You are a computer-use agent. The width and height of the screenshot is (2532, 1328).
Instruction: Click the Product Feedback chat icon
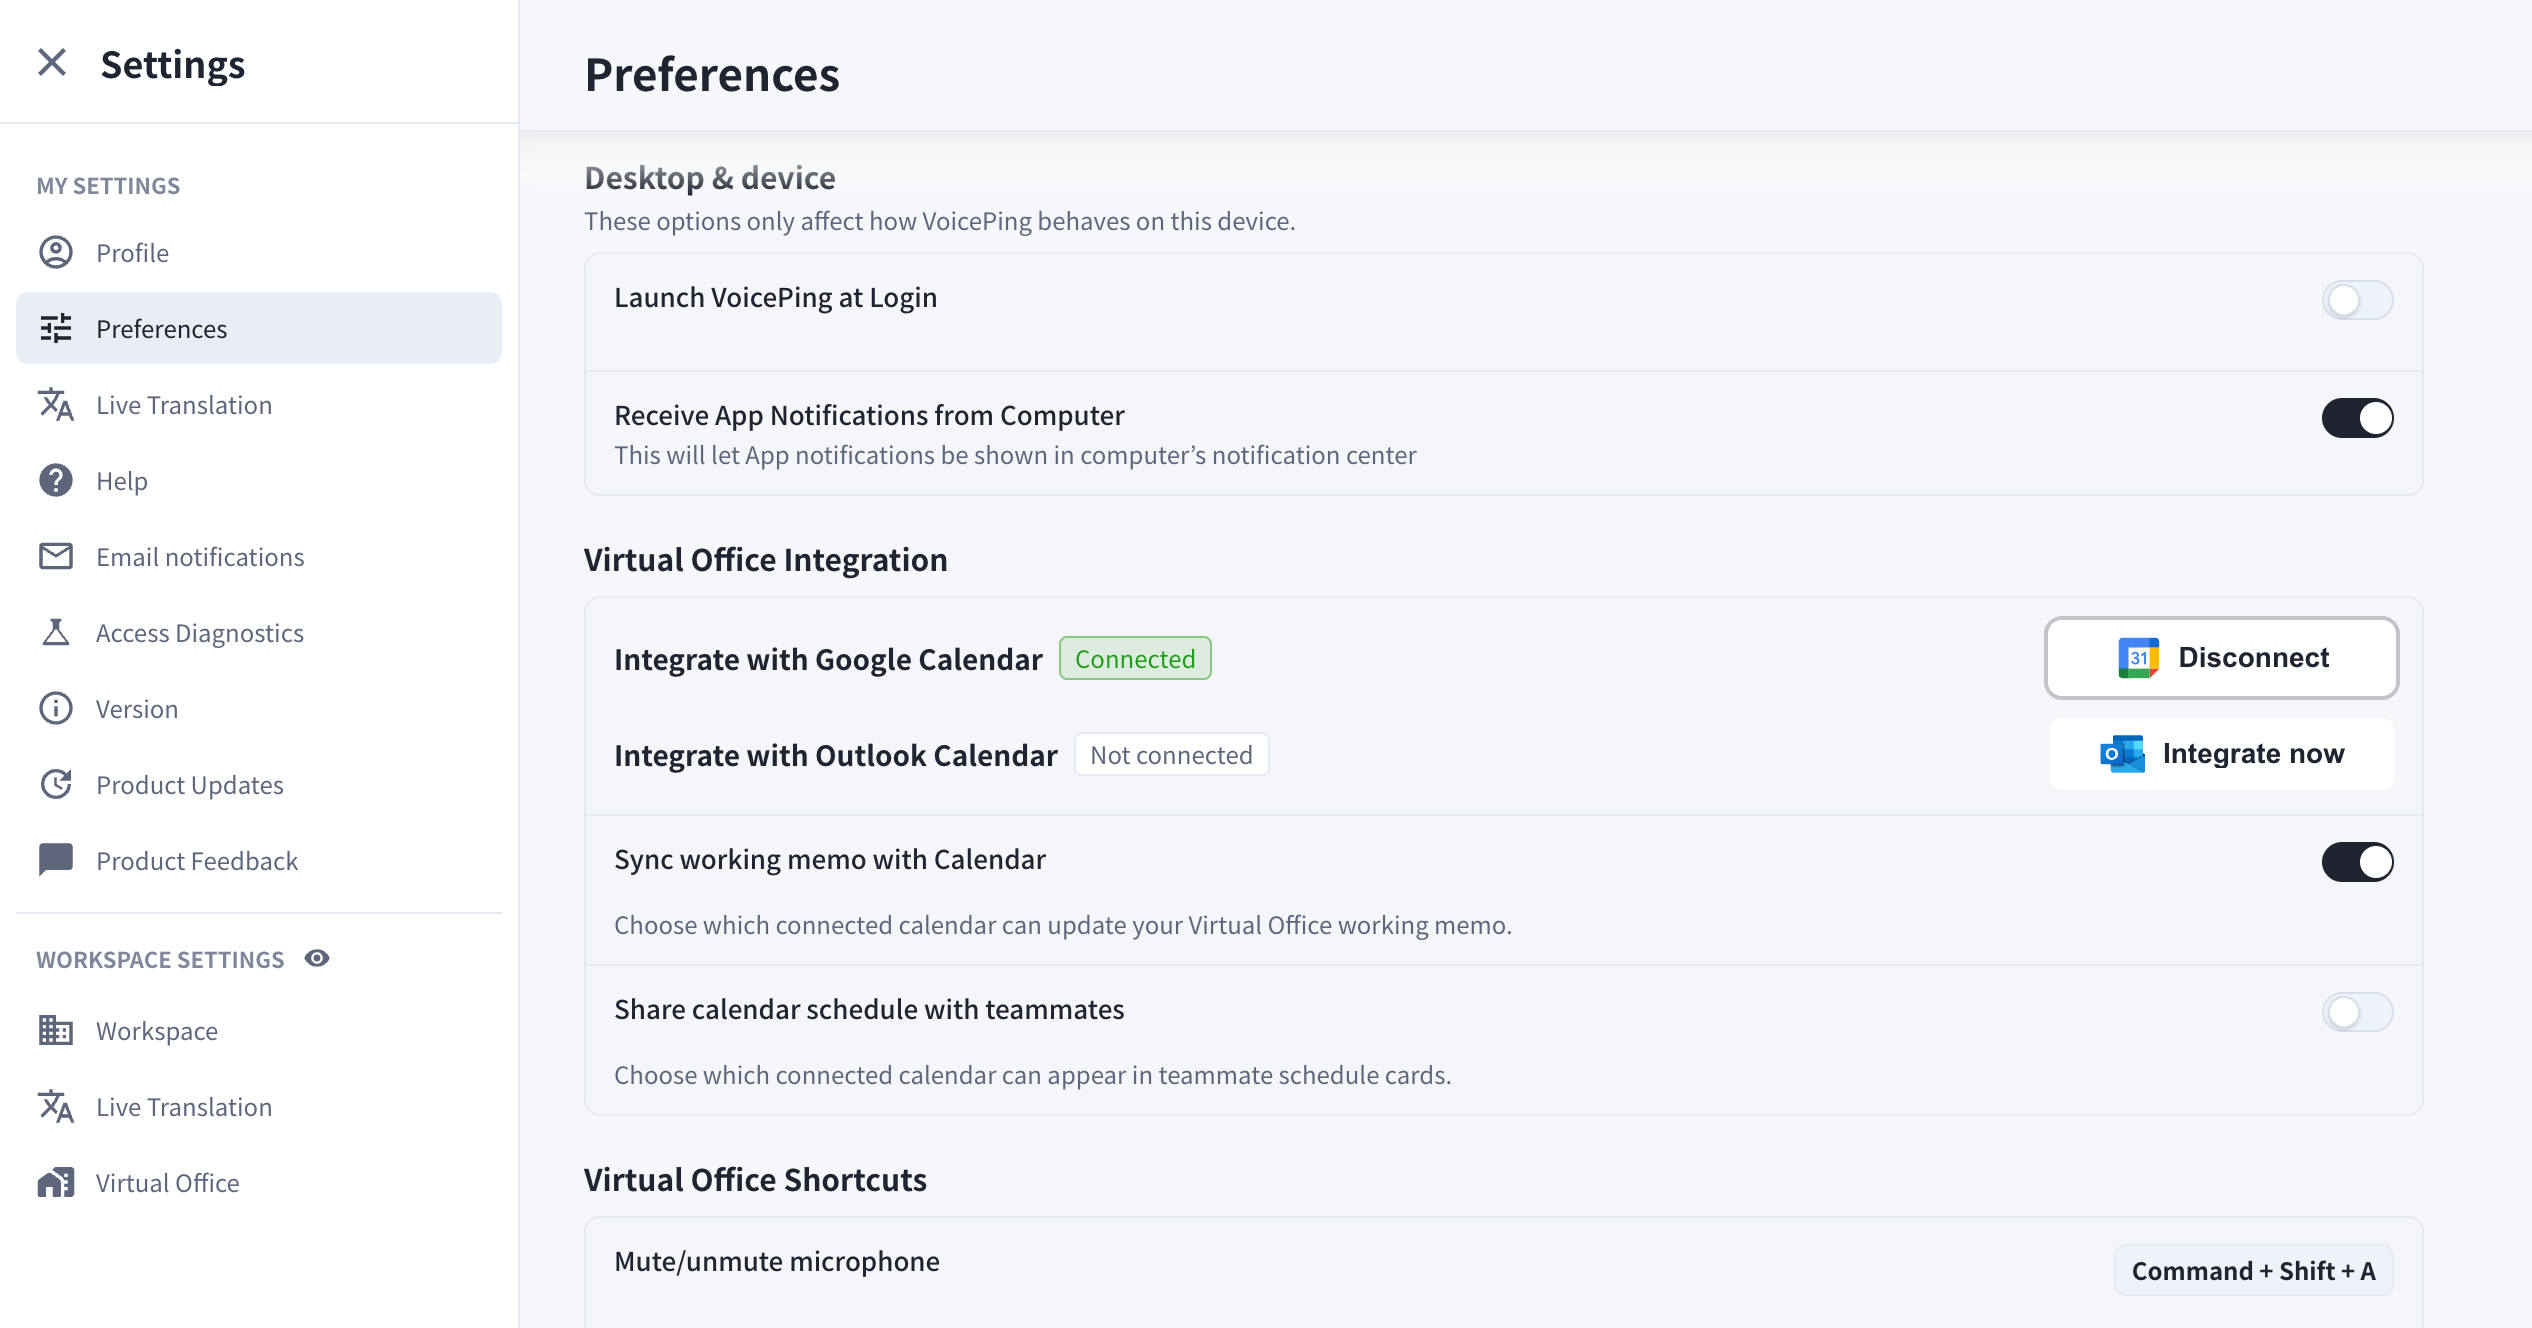tap(56, 860)
